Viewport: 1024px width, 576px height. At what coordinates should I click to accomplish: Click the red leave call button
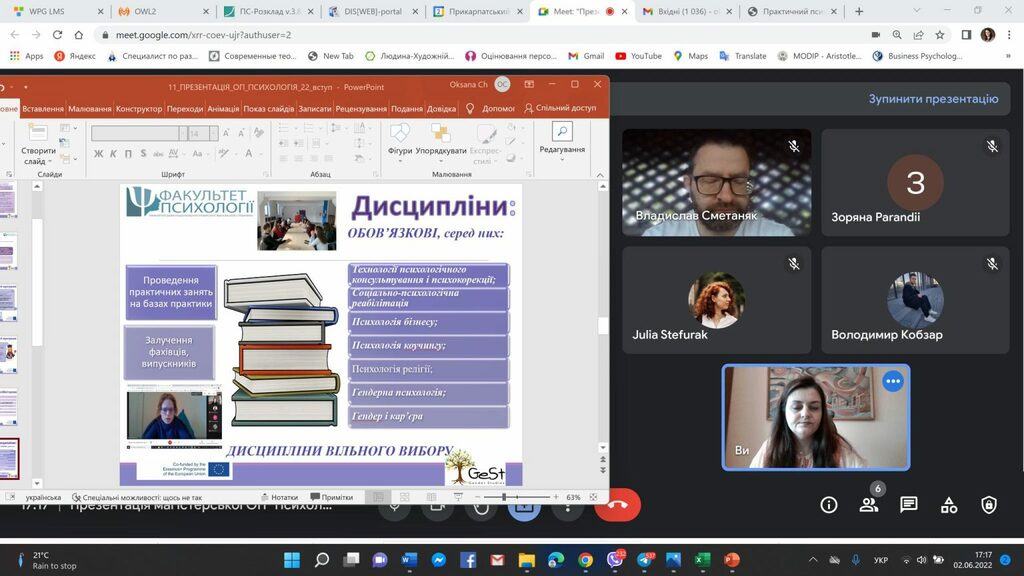click(x=617, y=505)
